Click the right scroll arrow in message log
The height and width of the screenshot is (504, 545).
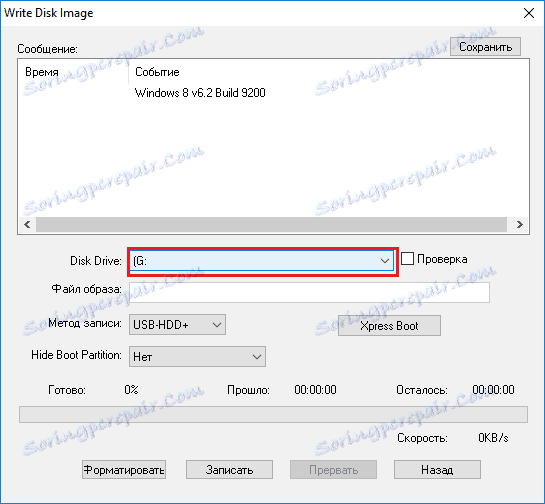pos(519,224)
